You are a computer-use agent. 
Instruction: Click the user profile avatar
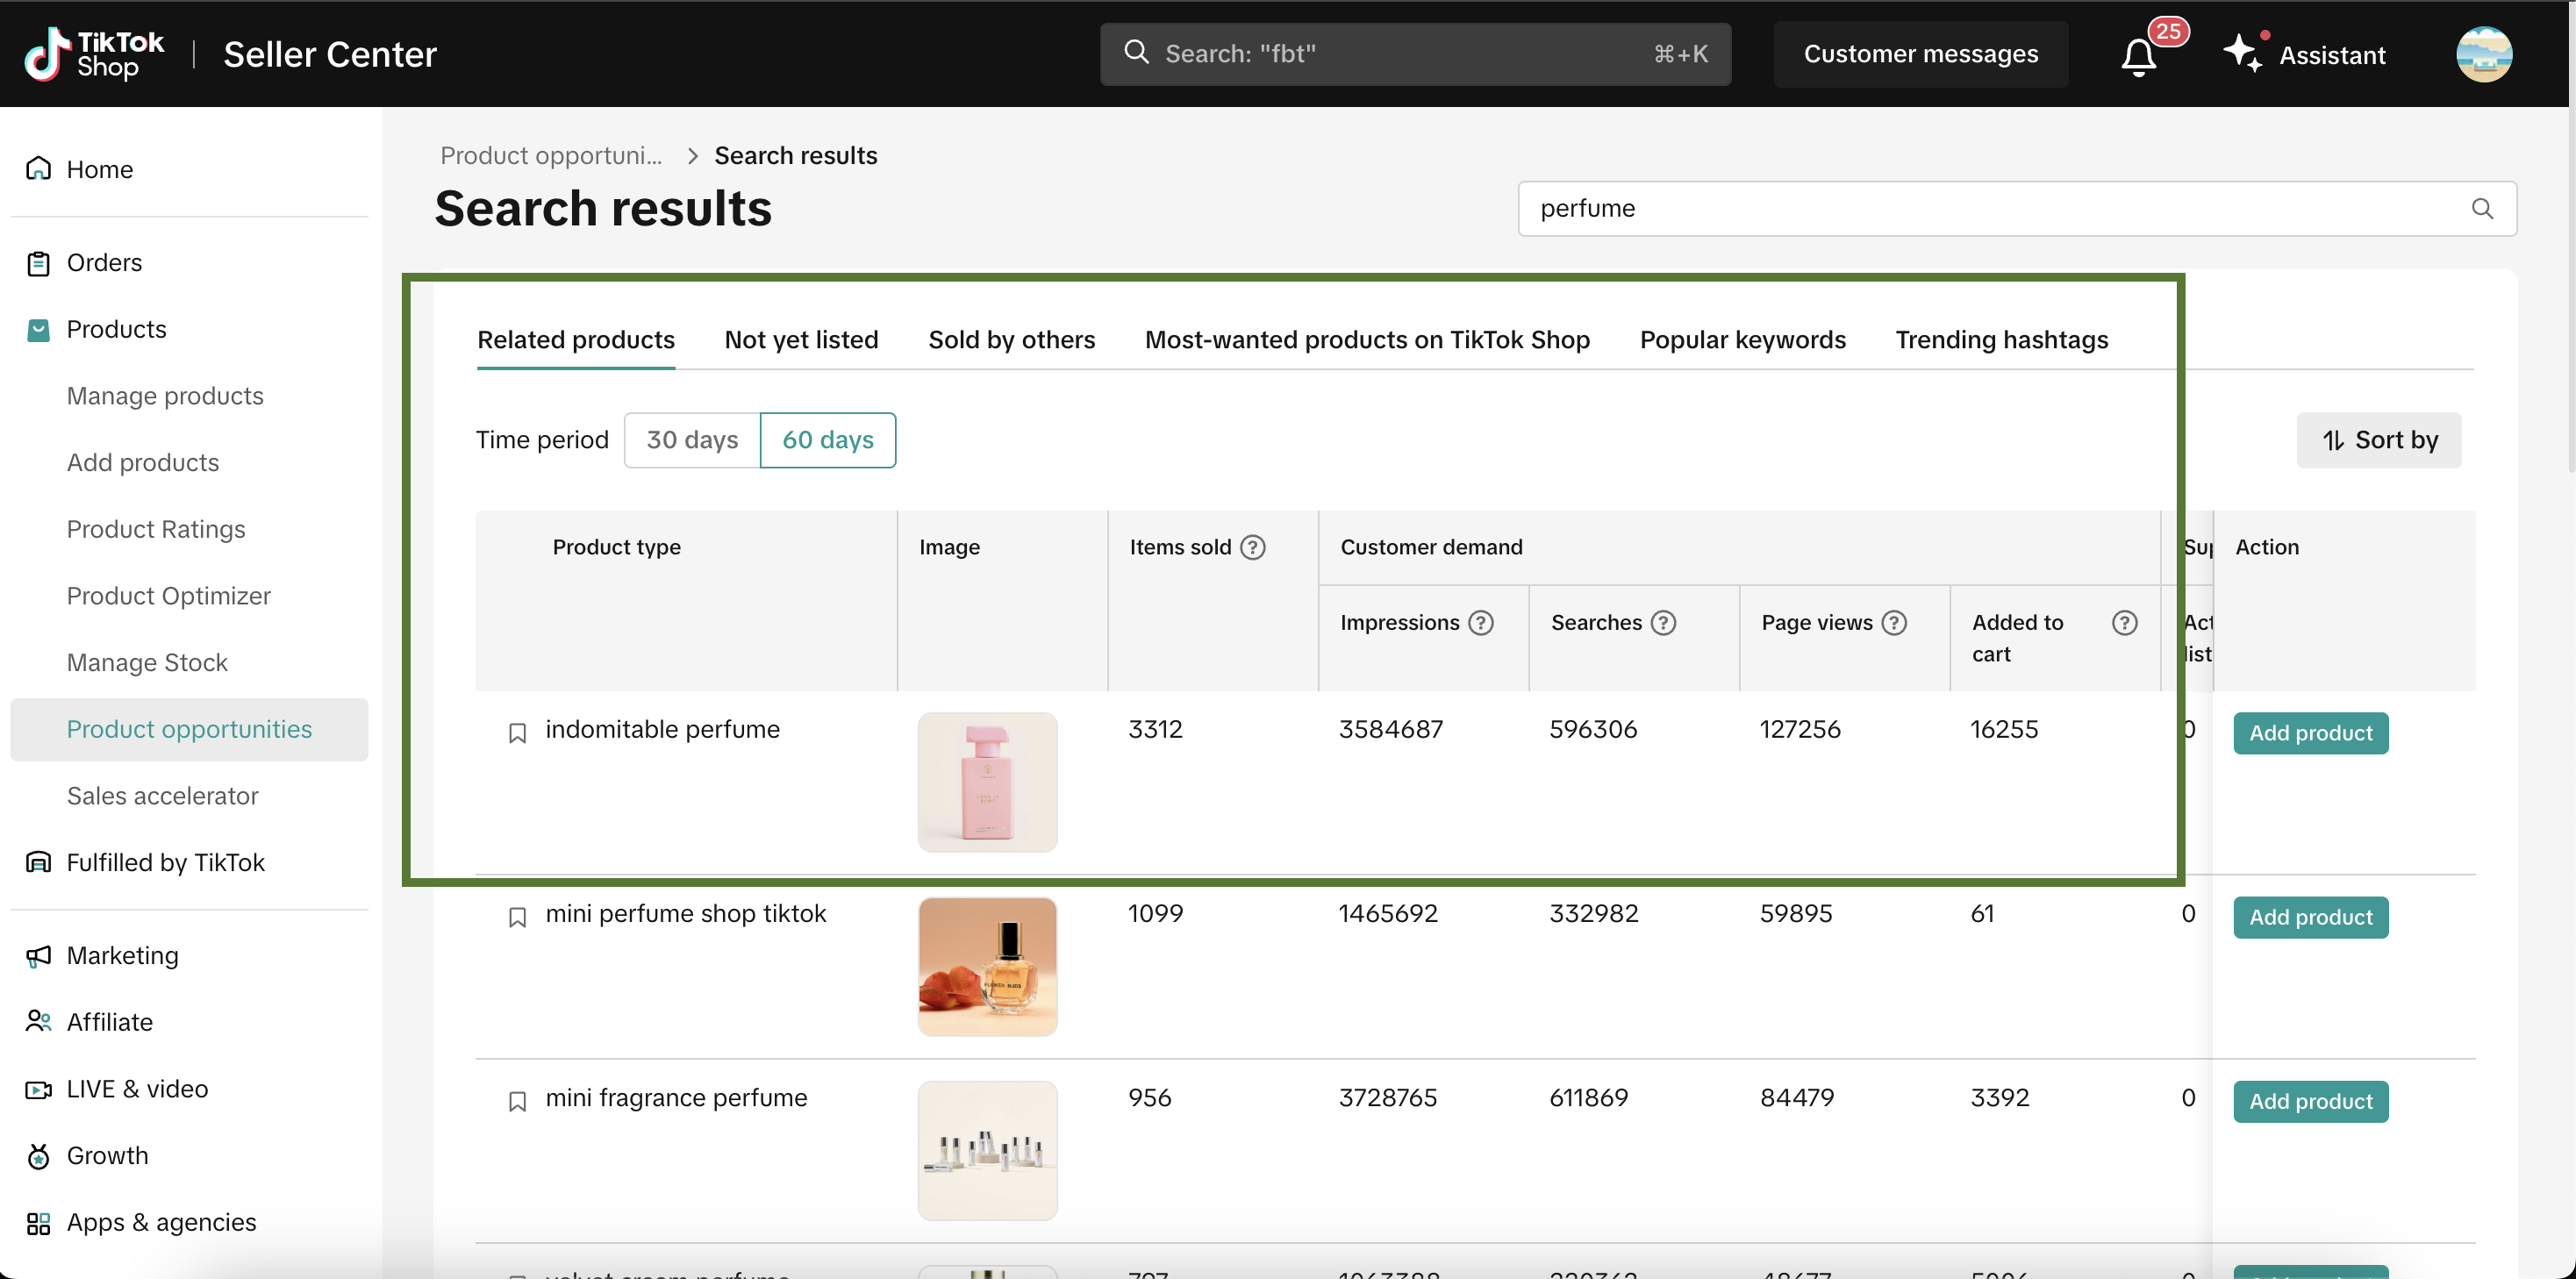click(2484, 54)
